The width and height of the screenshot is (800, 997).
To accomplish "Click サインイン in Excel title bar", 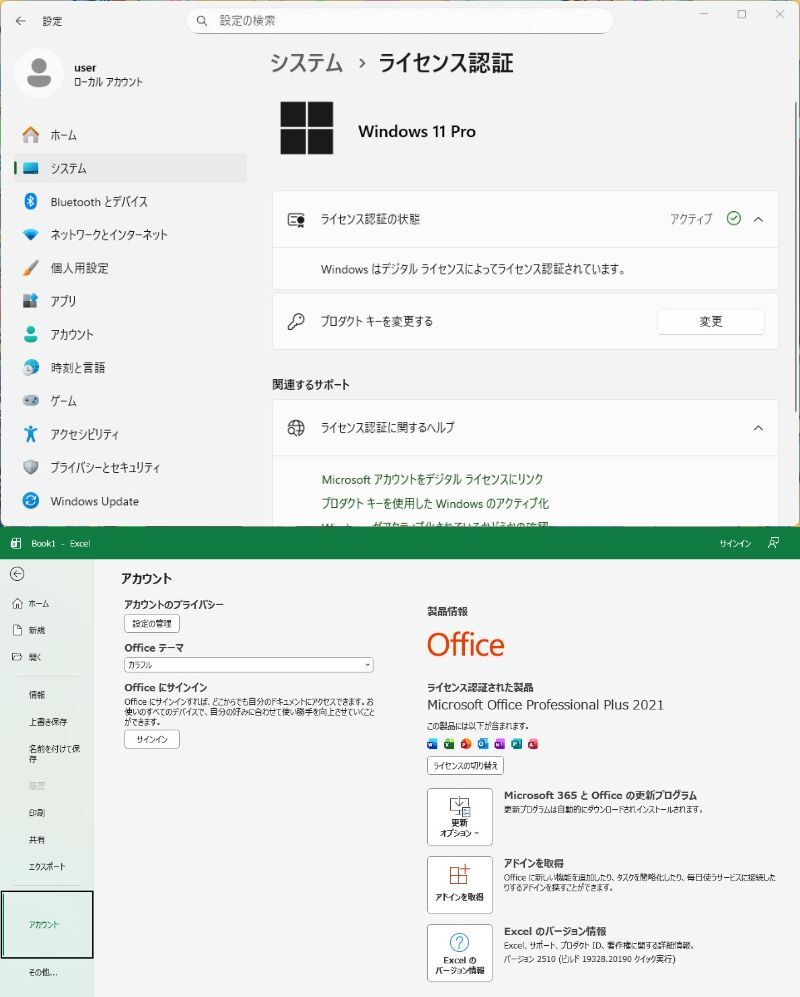I will [735, 543].
